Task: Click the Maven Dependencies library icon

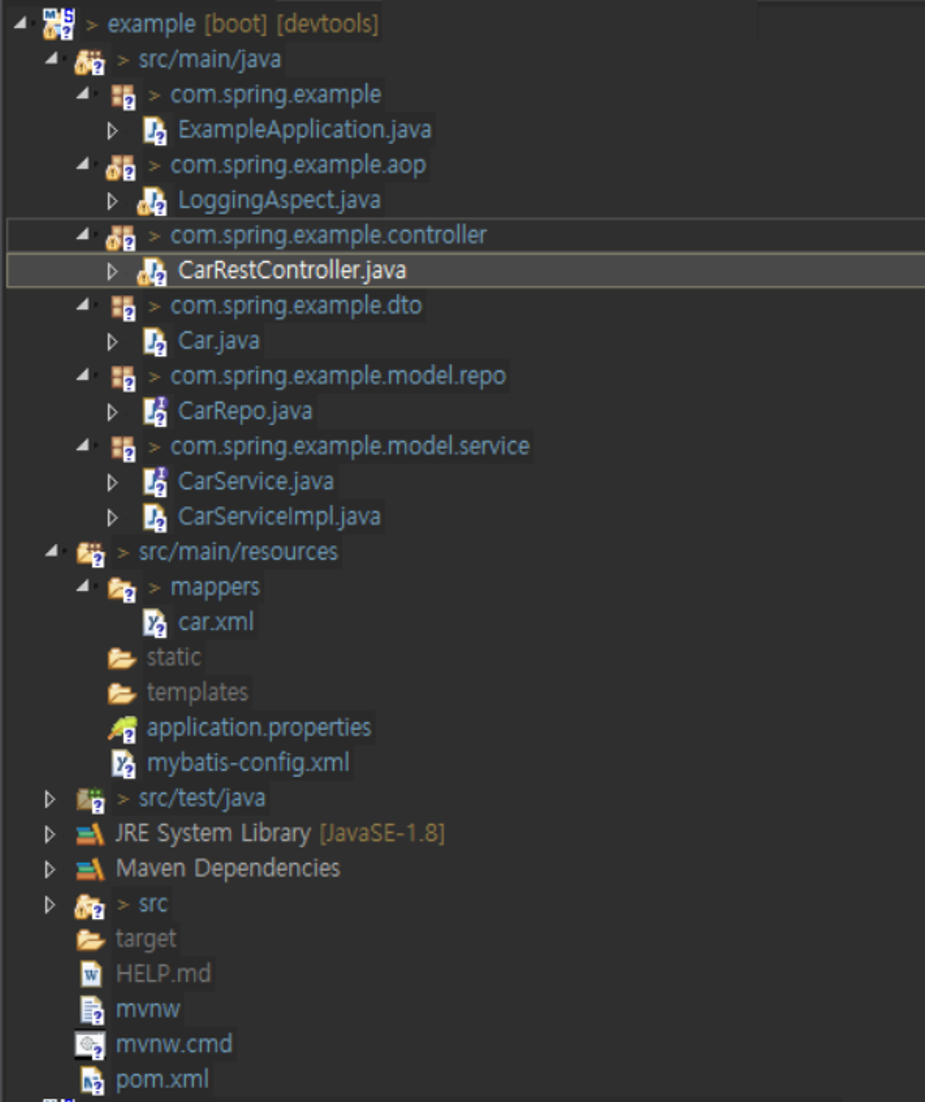Action: pos(90,869)
